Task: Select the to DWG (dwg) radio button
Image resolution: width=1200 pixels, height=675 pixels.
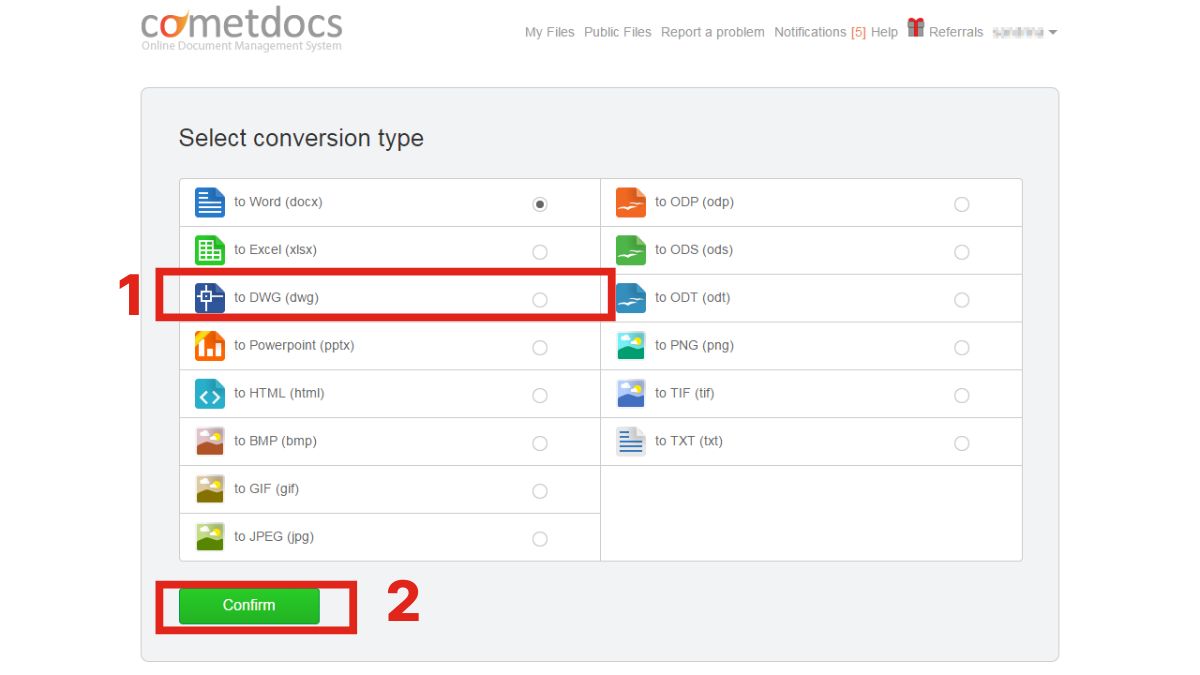Action: point(540,299)
